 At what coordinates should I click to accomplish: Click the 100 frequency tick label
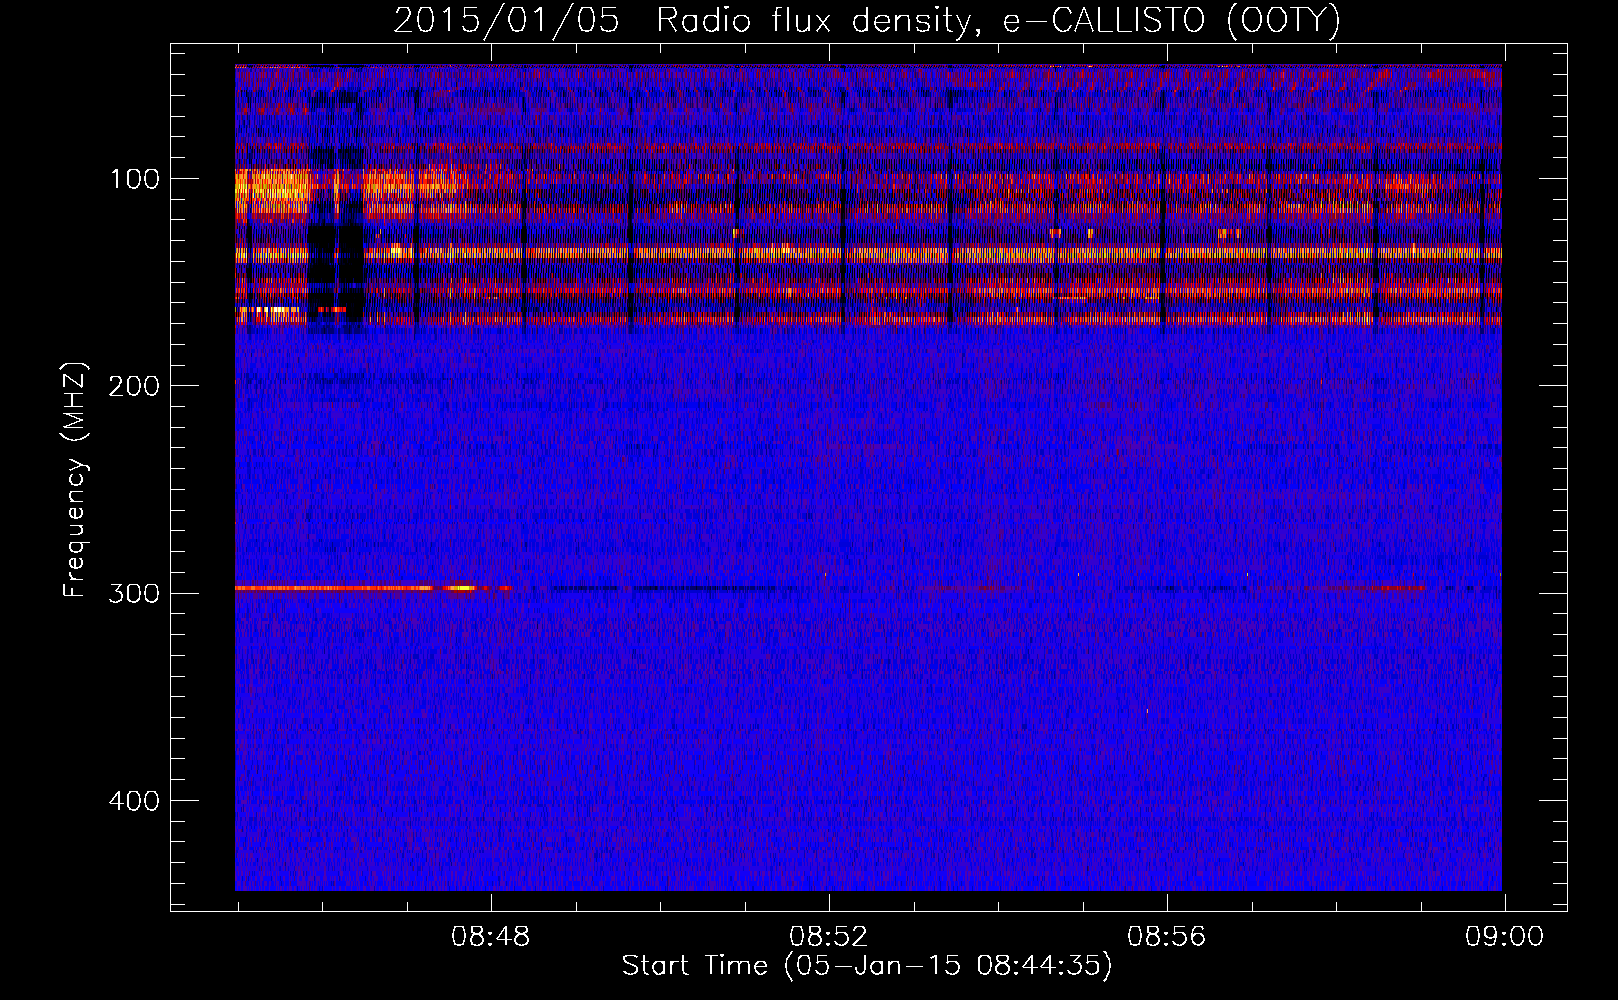135,179
